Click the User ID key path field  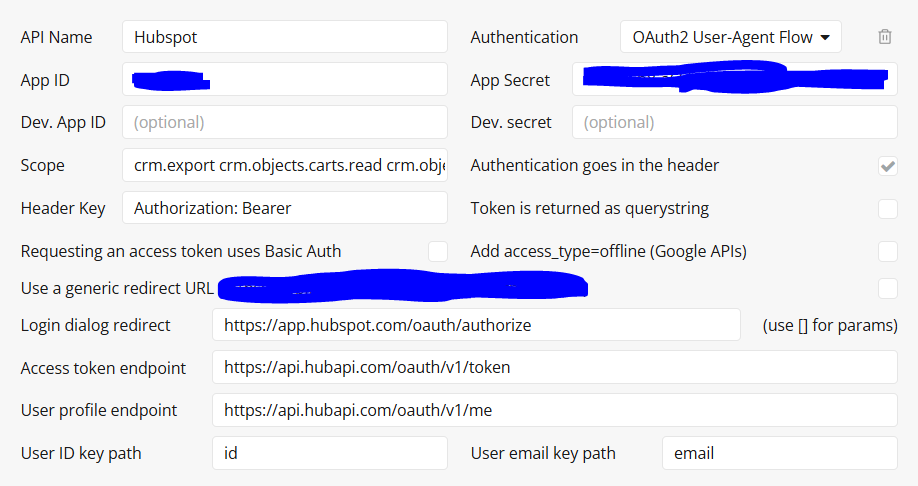click(x=330, y=453)
